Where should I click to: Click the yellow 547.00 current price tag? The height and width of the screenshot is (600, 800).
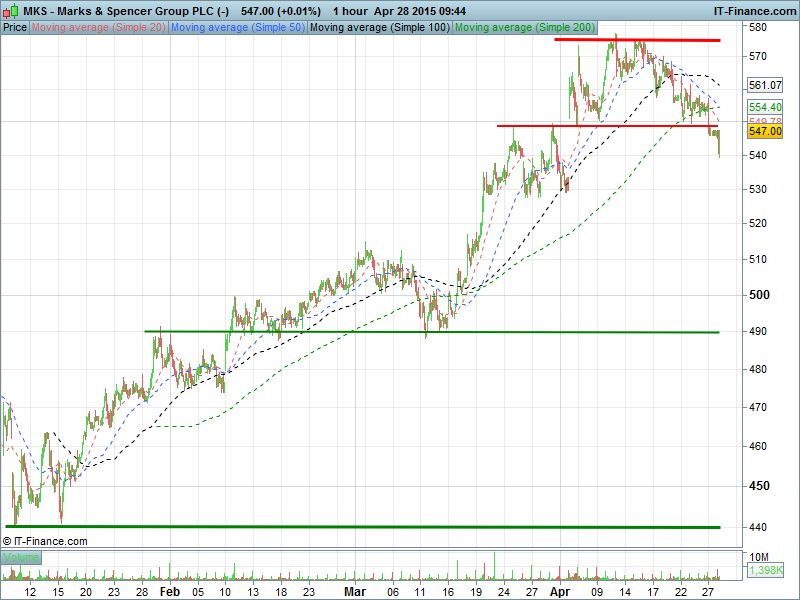[x=764, y=131]
